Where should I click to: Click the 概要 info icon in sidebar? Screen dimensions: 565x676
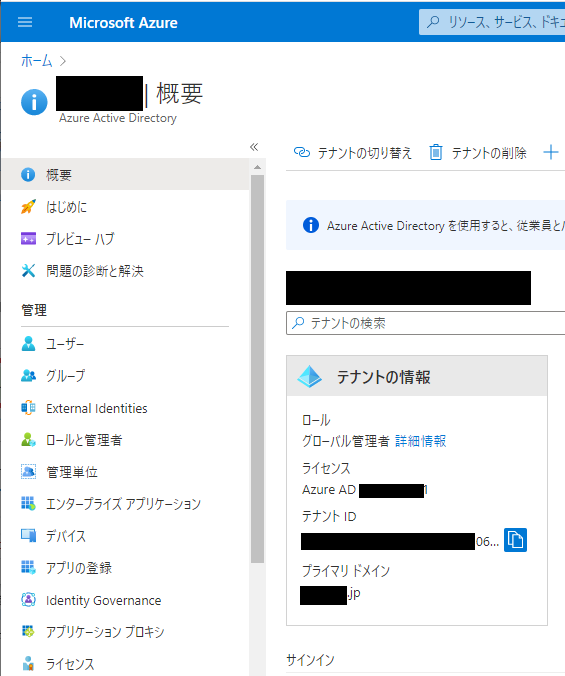click(28, 175)
